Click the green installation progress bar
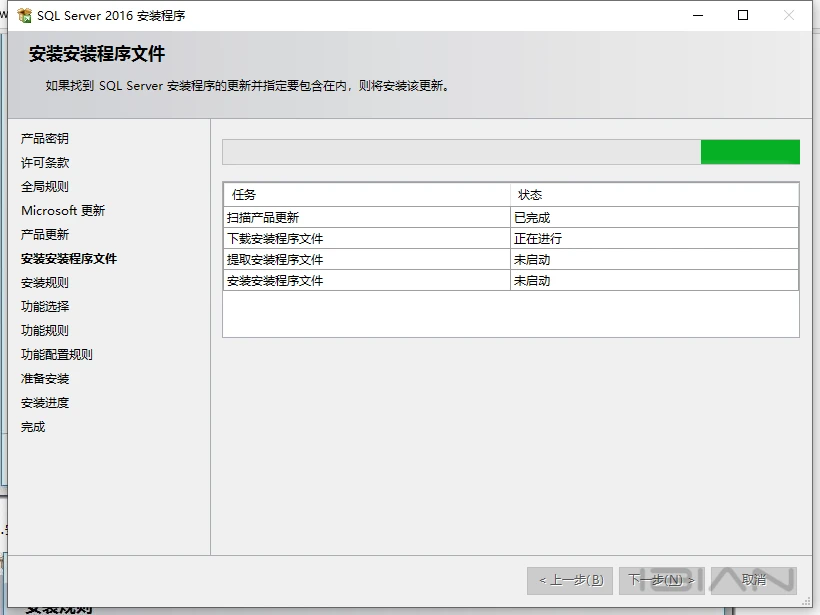 point(511,152)
